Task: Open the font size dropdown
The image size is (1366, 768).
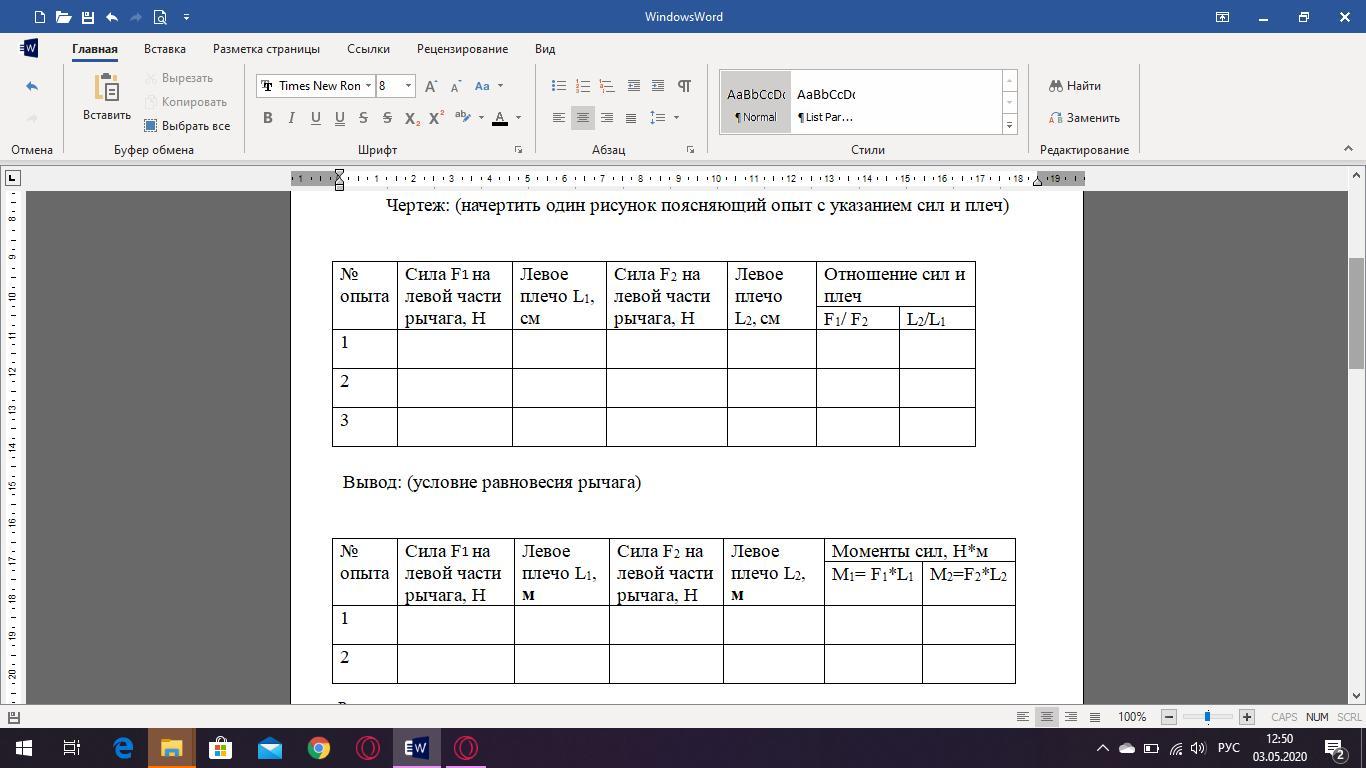Action: click(408, 86)
